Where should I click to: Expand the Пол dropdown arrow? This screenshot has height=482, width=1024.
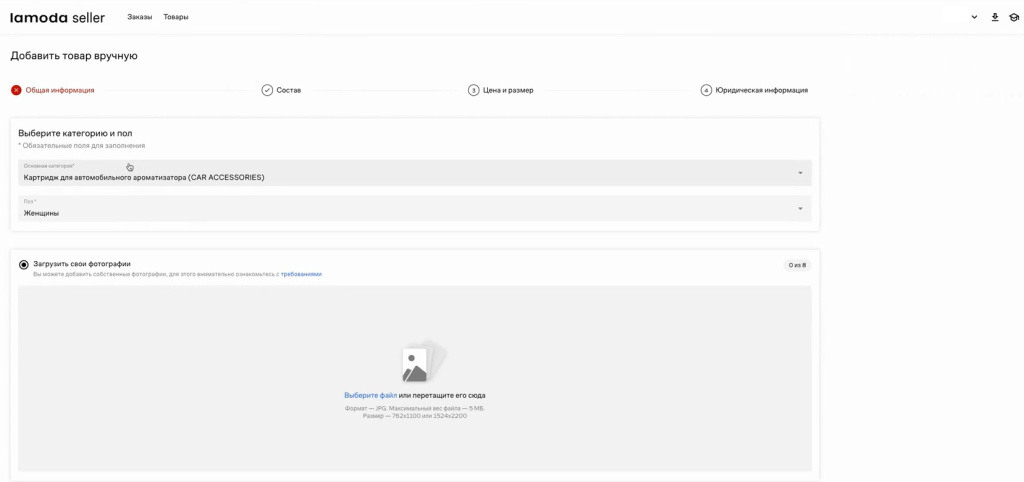[800, 209]
